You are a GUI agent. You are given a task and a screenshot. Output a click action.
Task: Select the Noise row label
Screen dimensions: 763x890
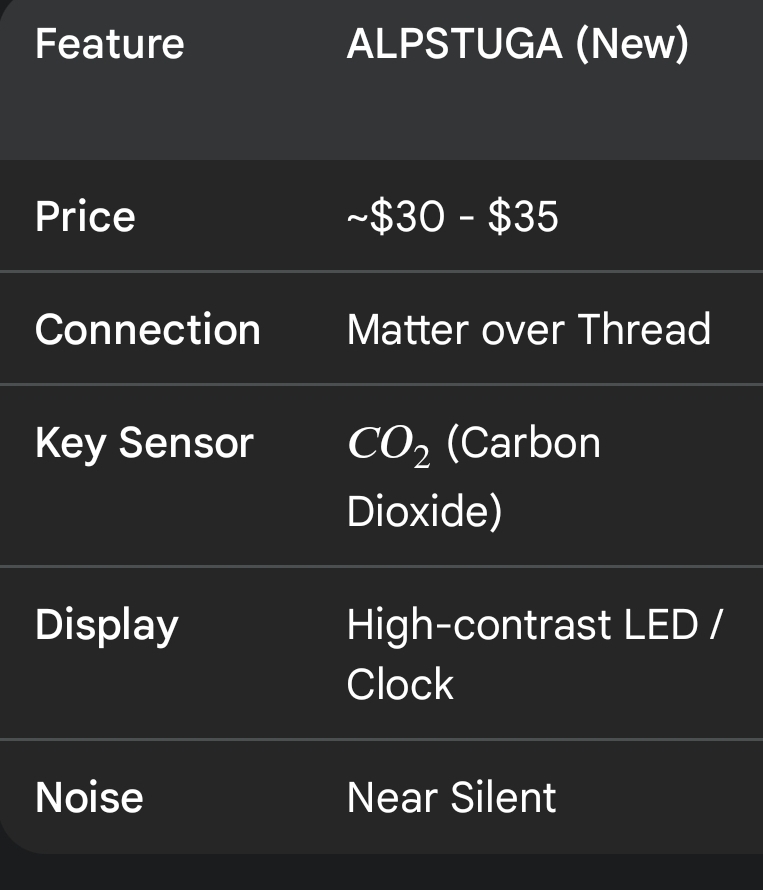[x=89, y=797]
